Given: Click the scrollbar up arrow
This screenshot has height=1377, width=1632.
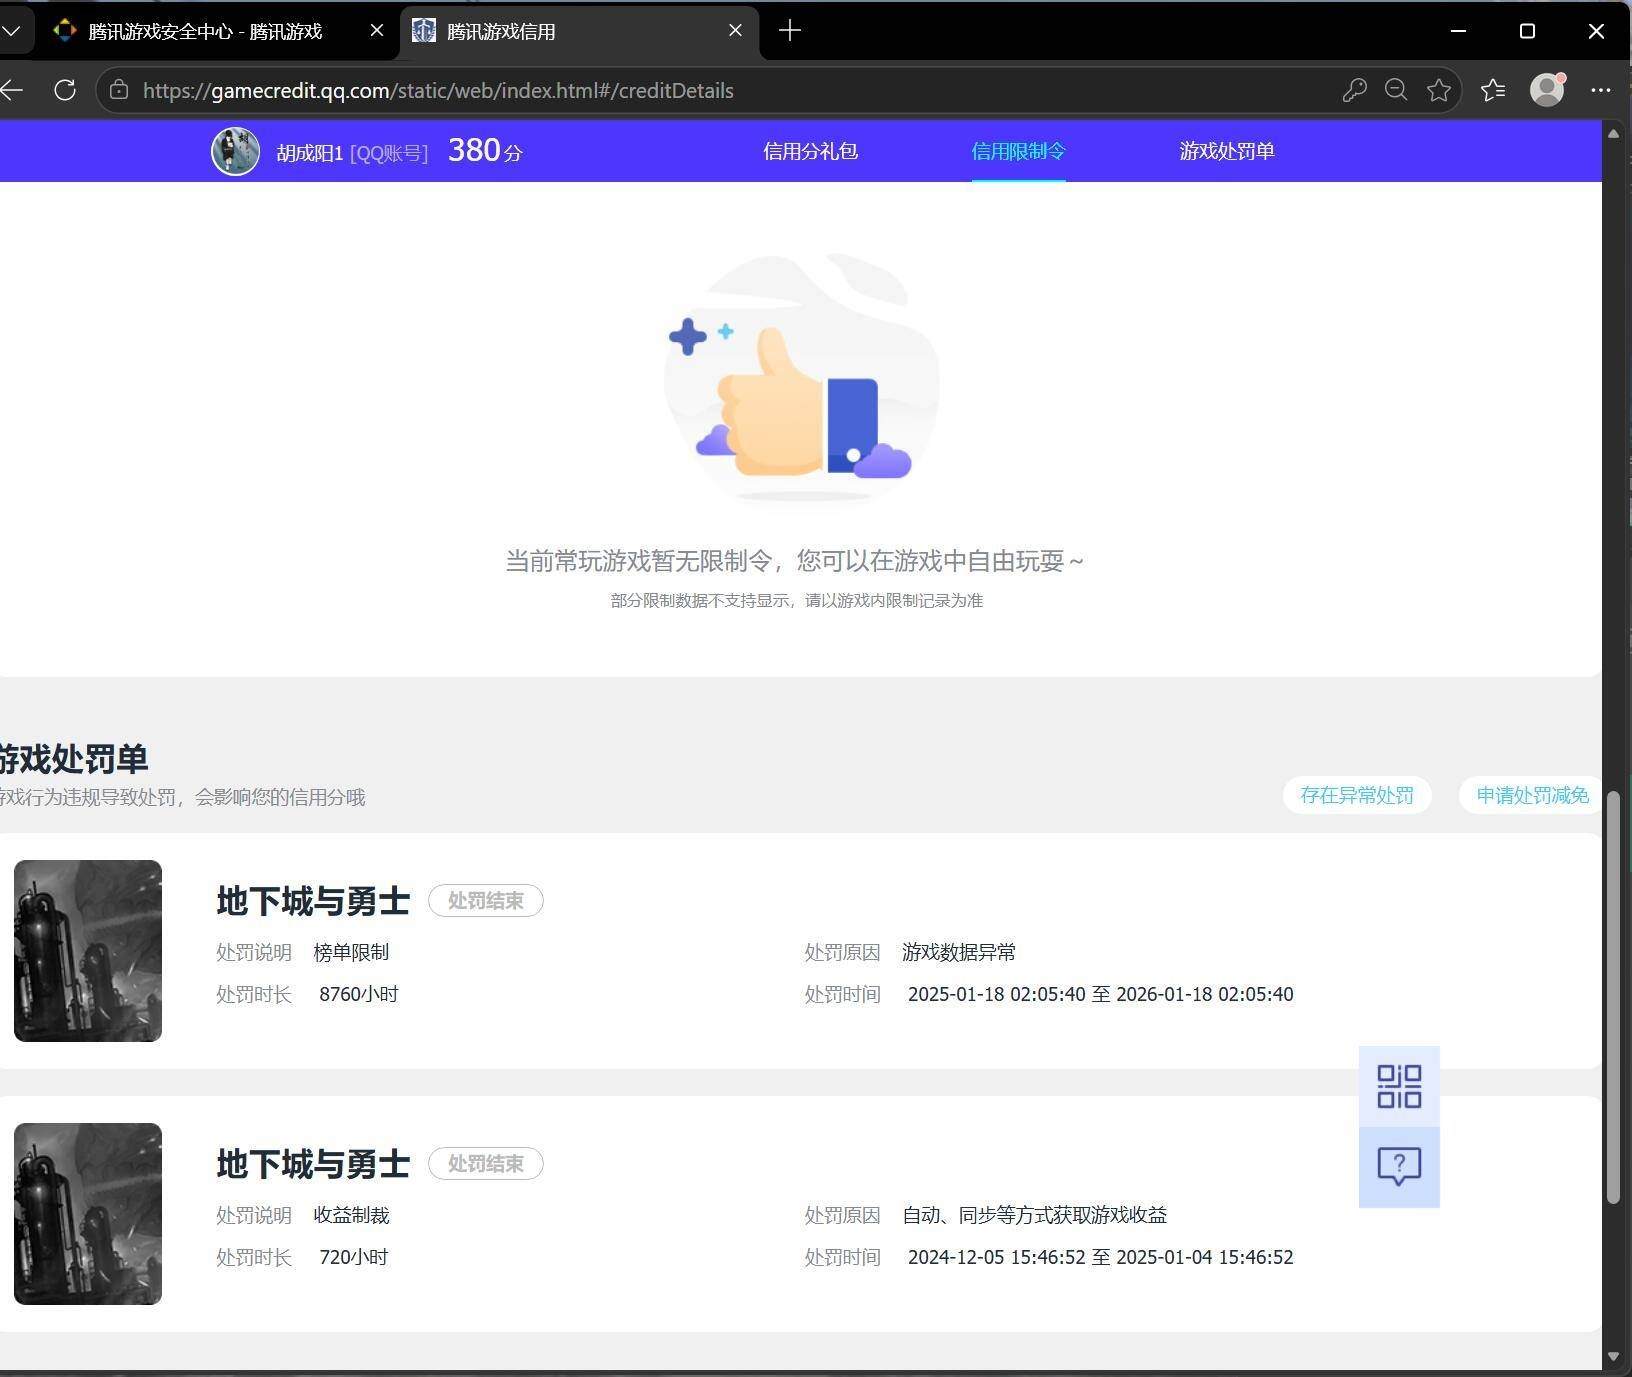Looking at the screenshot, I should pyautogui.click(x=1612, y=133).
